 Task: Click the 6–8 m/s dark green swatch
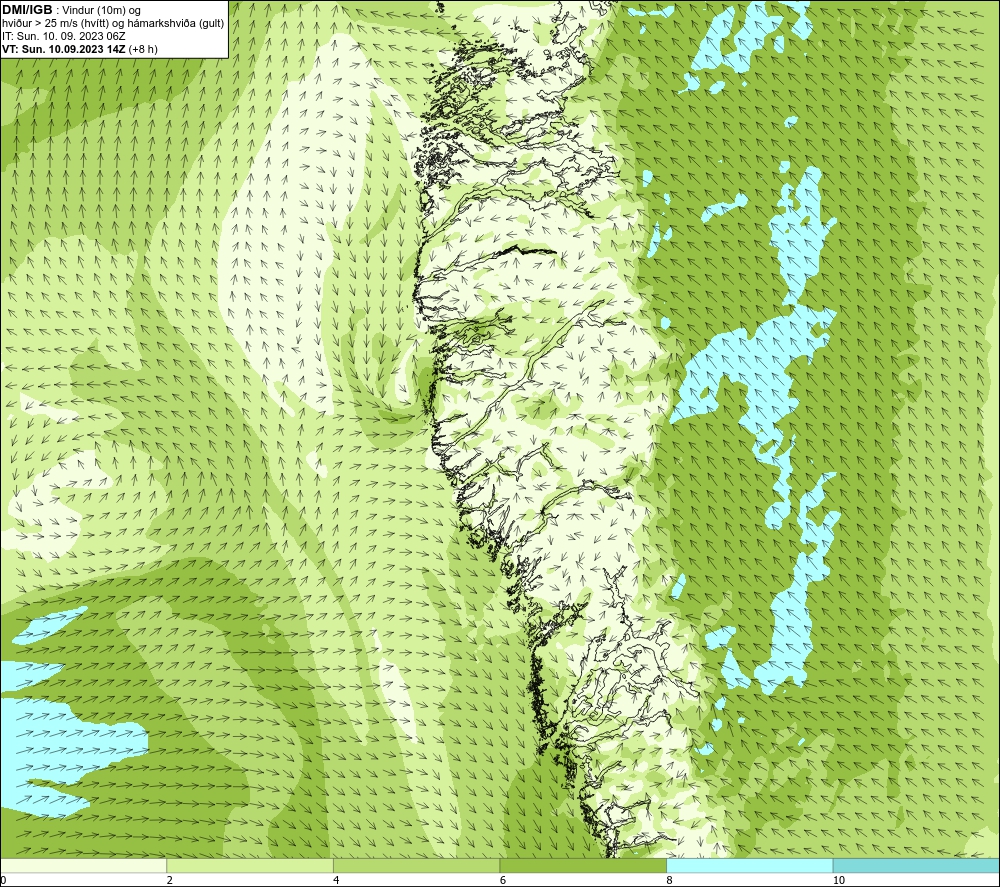[583, 865]
